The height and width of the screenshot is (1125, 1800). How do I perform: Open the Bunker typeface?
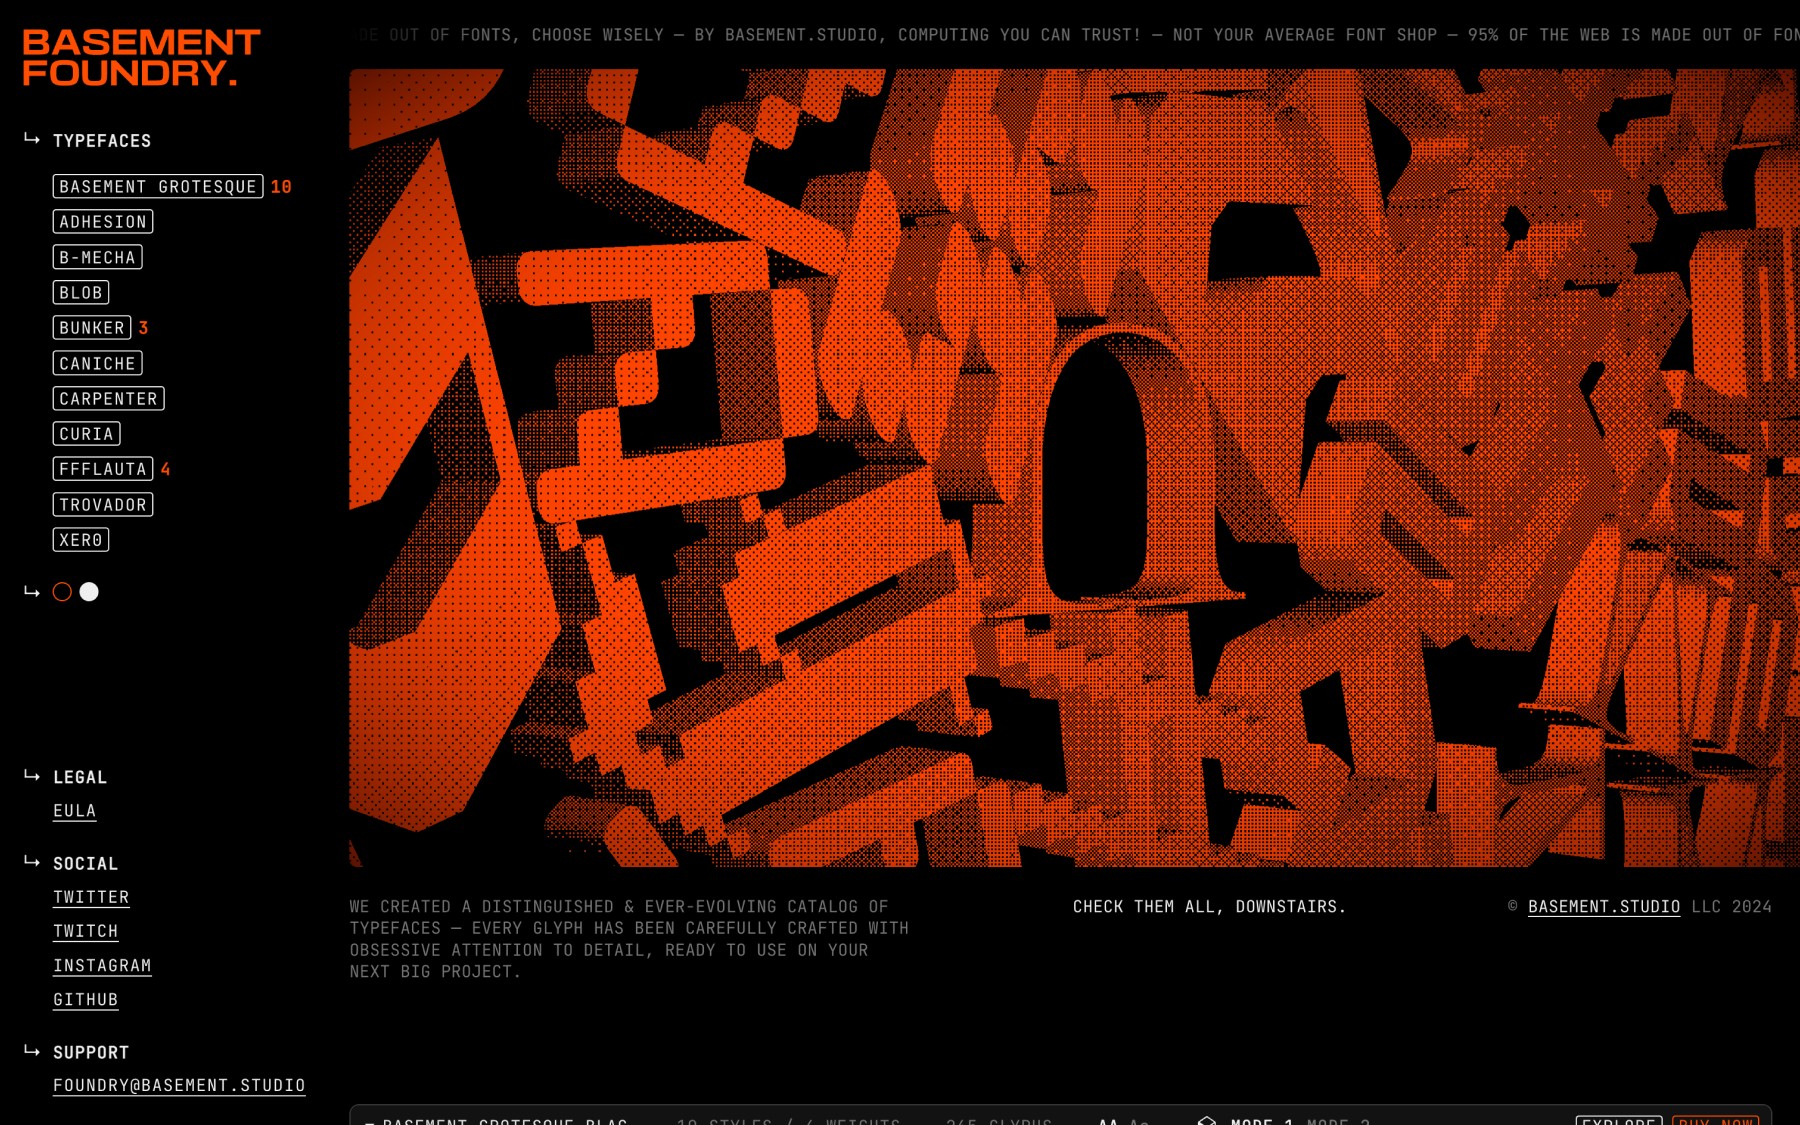point(92,328)
